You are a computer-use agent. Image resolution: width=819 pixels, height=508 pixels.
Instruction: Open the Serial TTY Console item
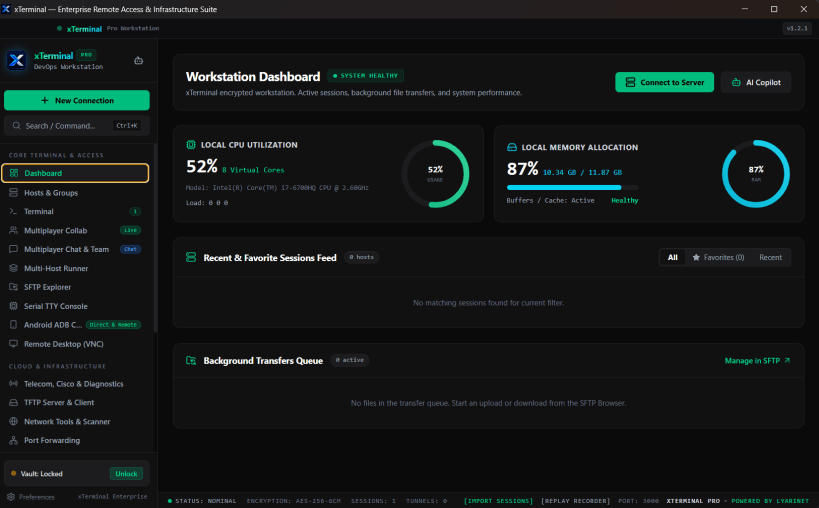point(75,306)
